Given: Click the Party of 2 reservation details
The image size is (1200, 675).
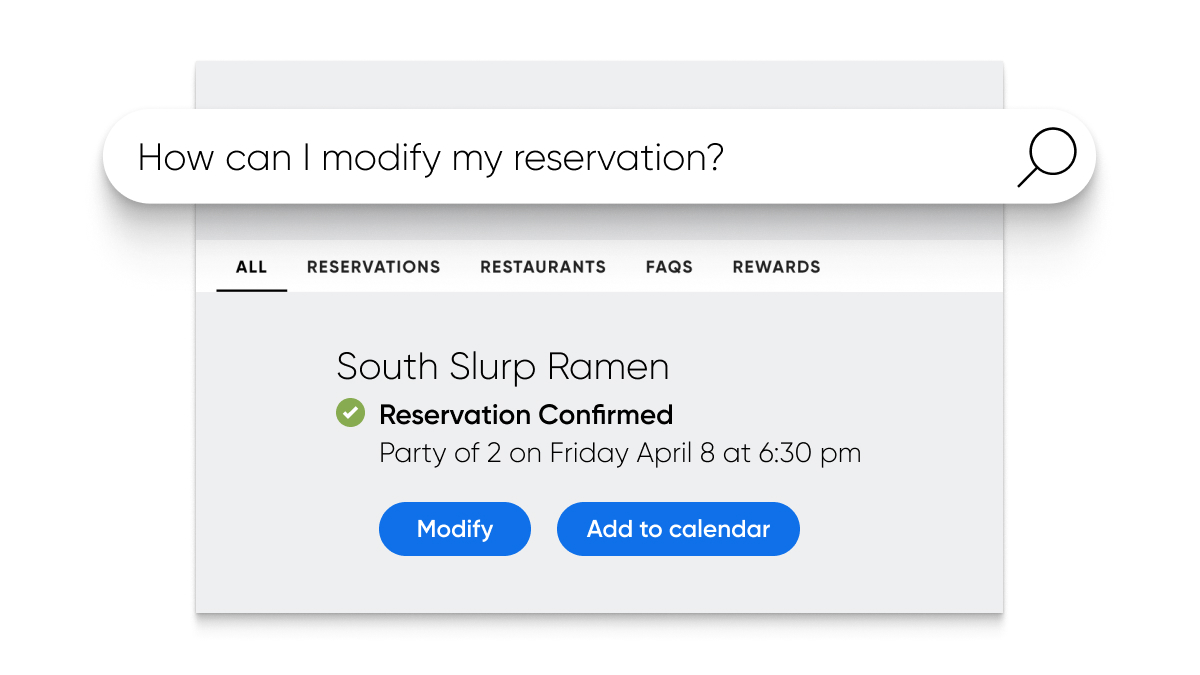Looking at the screenshot, I should point(620,453).
